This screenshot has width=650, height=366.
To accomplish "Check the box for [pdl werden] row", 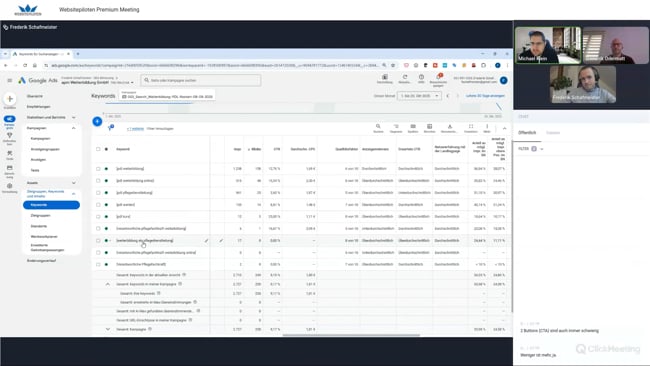I will pos(98,205).
